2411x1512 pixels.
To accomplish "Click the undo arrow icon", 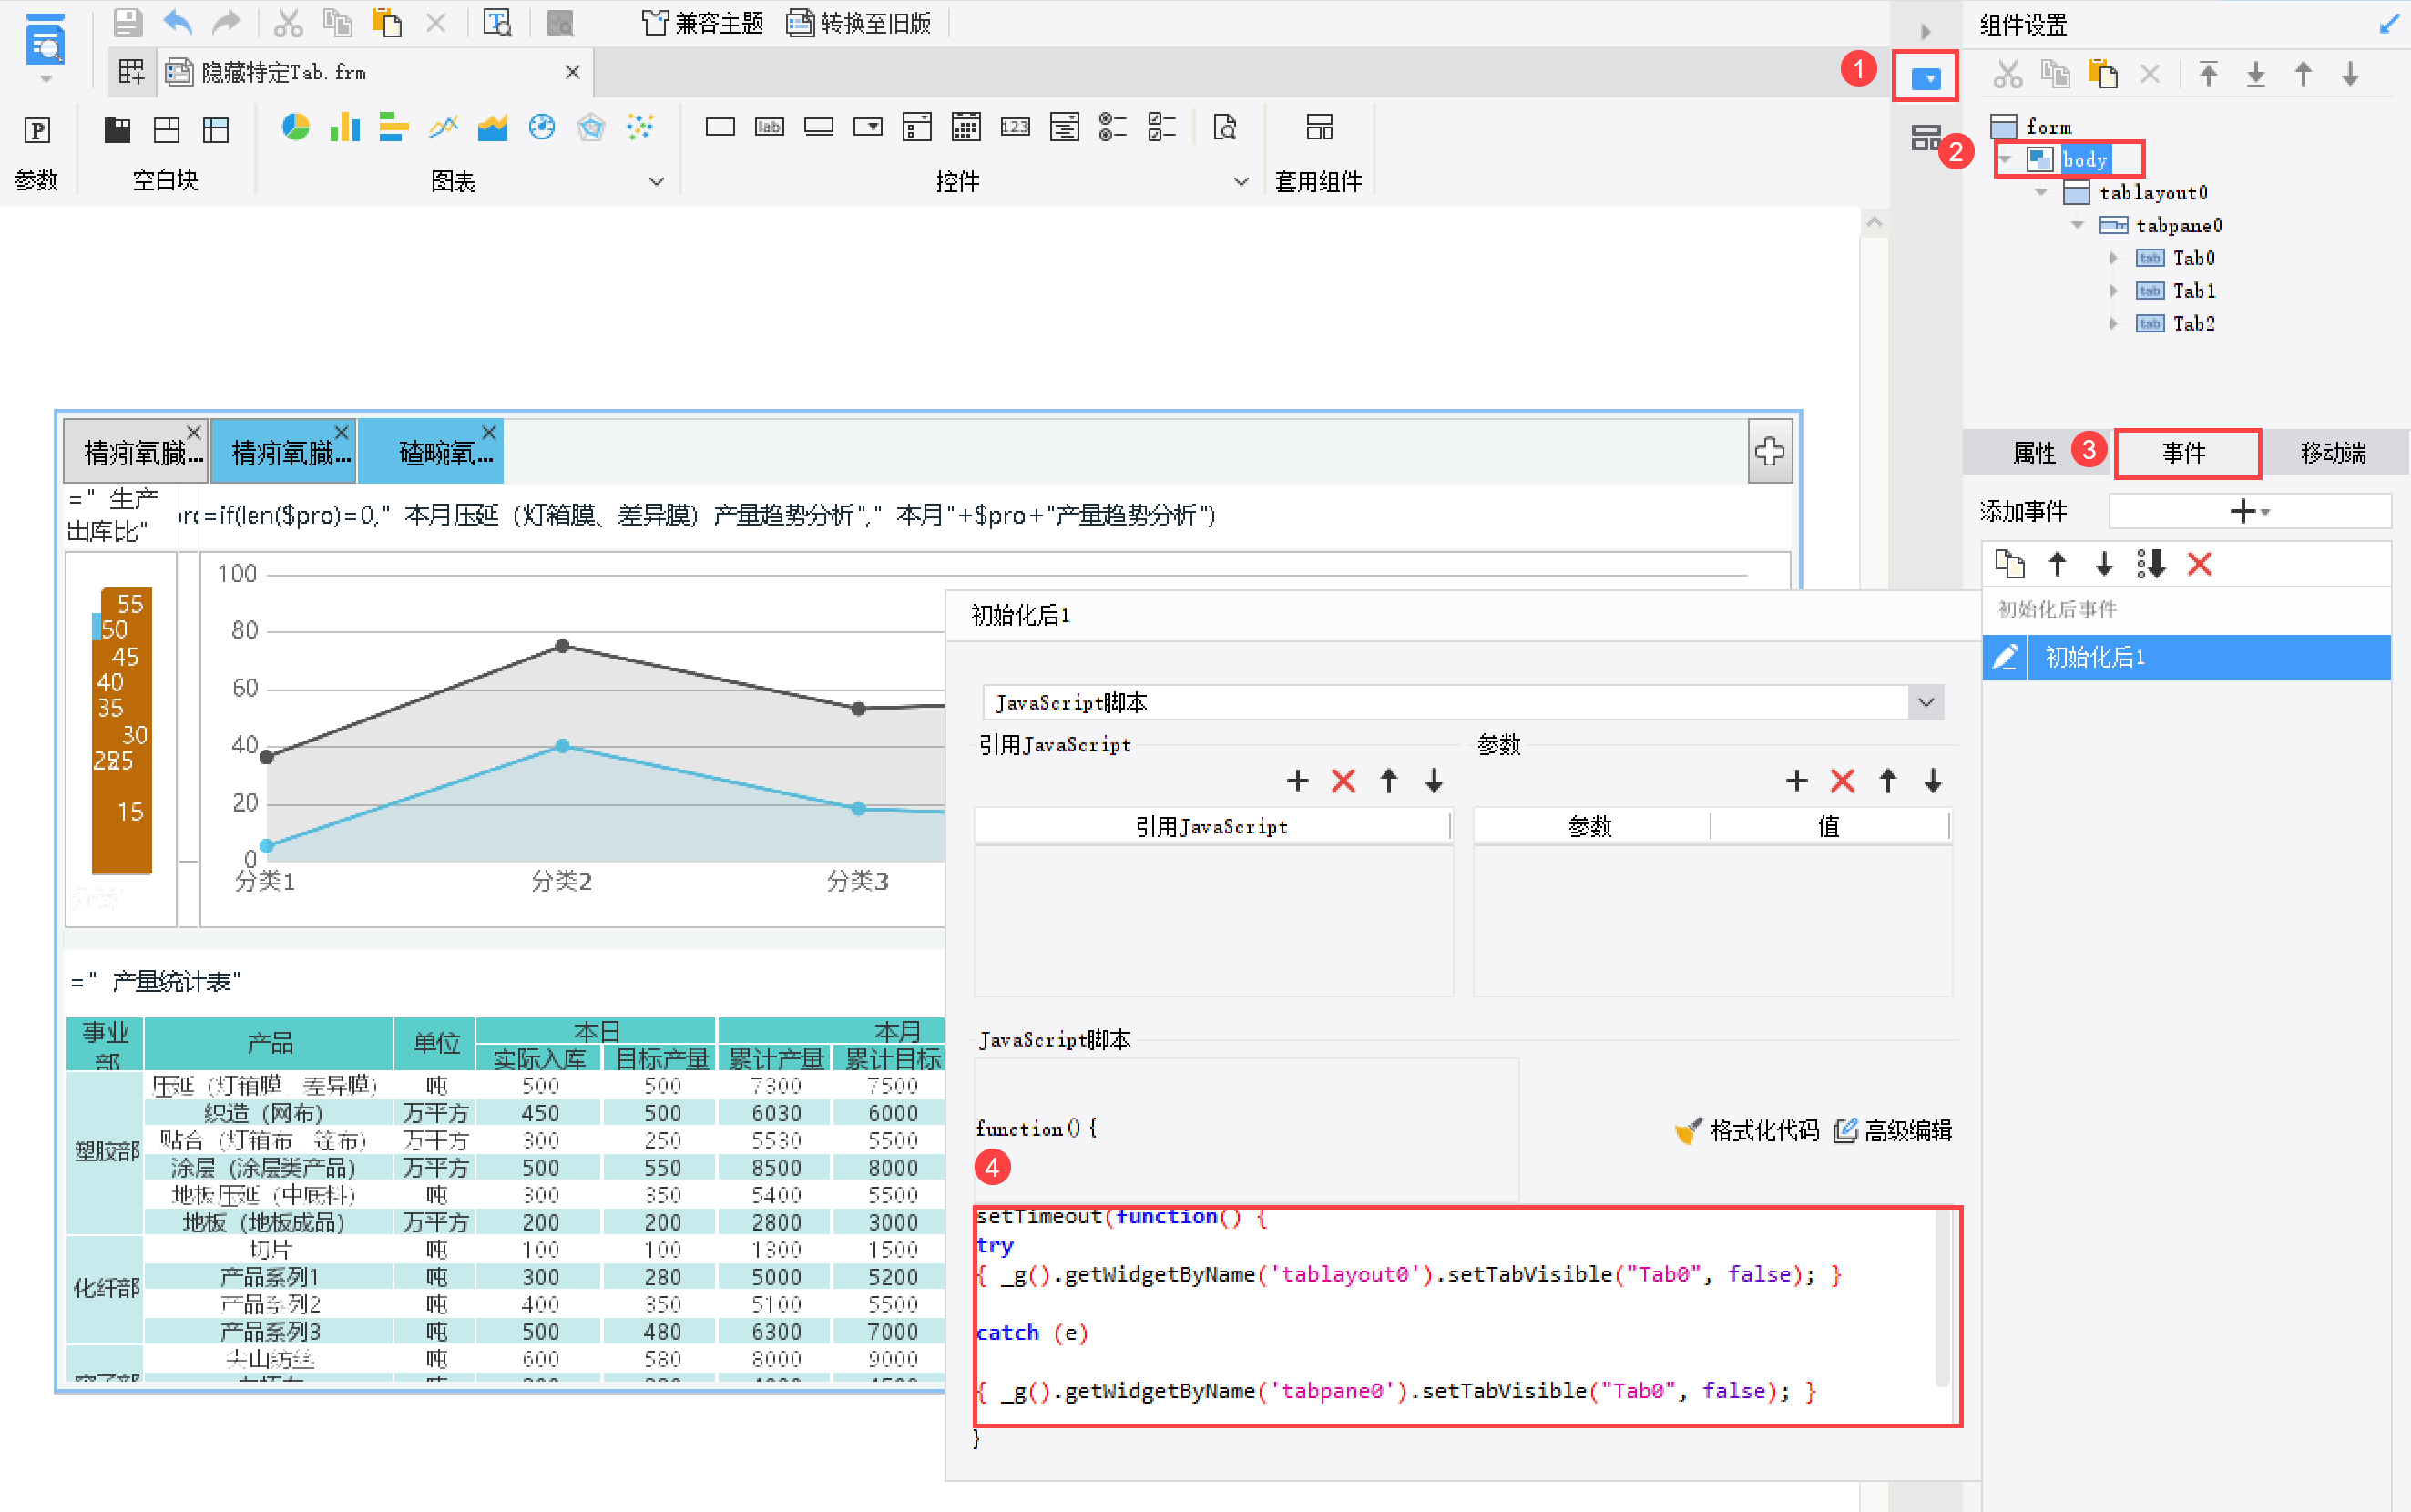I will coord(178,22).
